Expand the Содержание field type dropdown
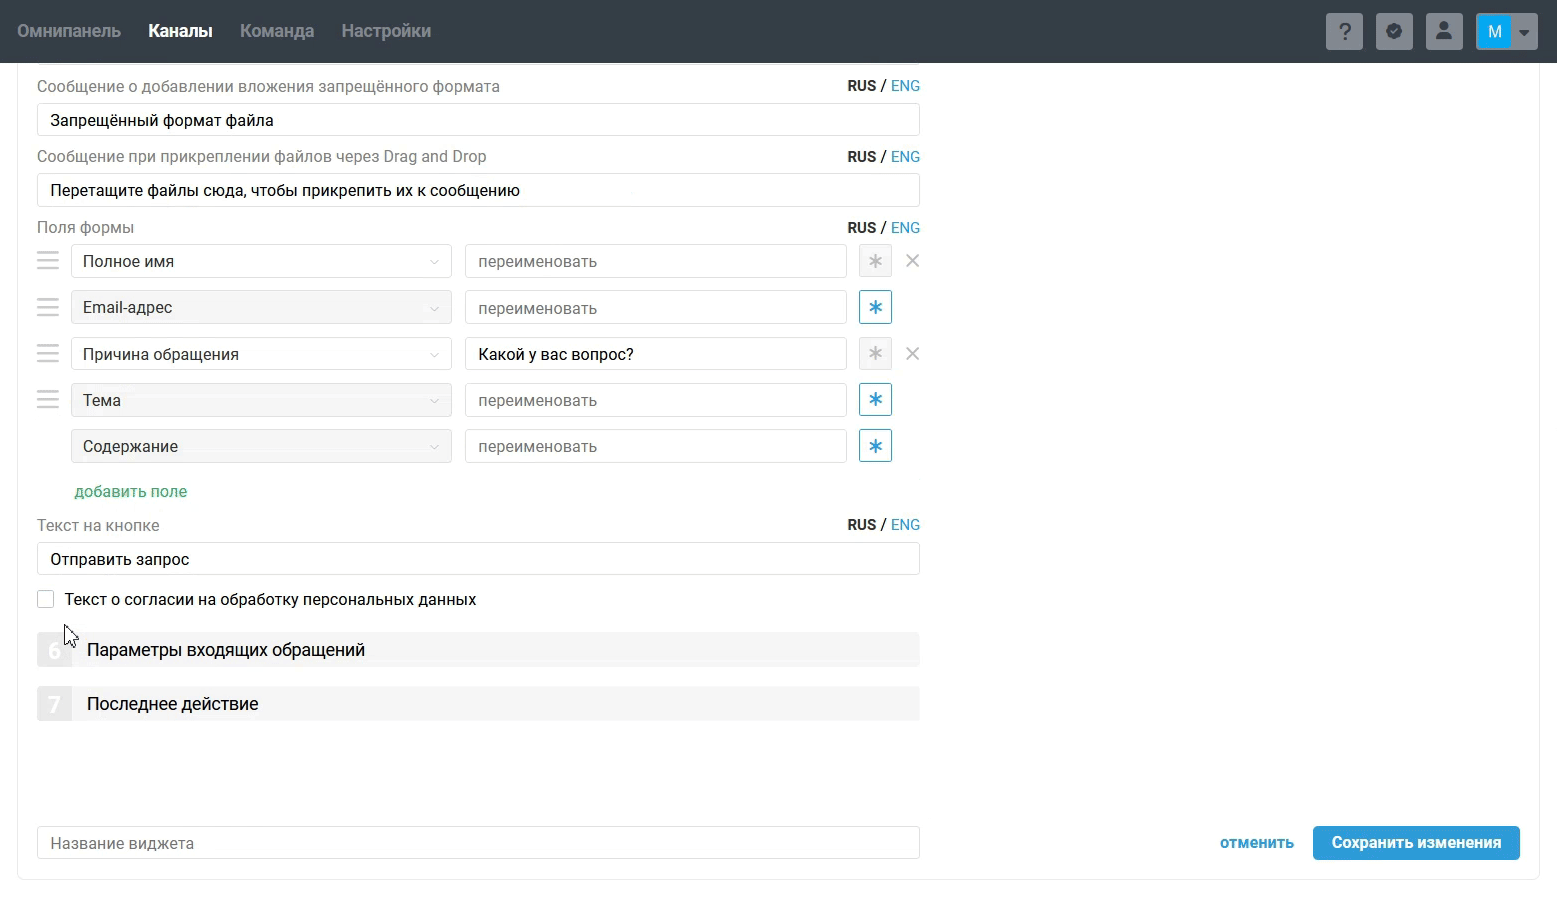The image size is (1557, 900). [x=261, y=446]
